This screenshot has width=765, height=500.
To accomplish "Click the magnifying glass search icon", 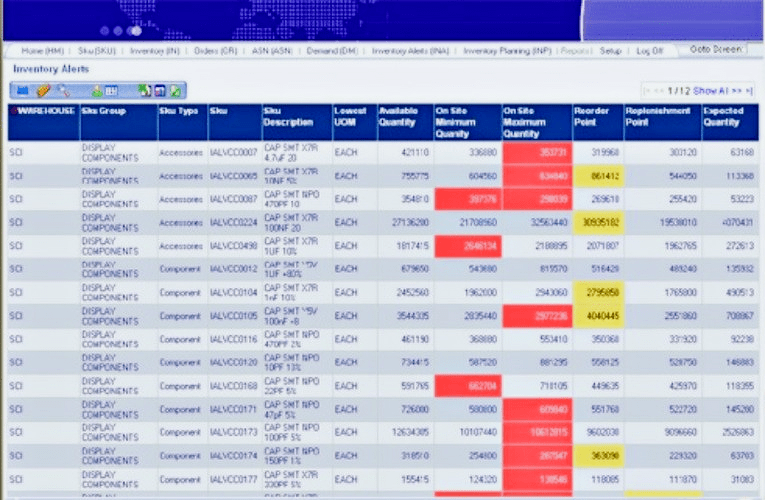I will [x=63, y=91].
